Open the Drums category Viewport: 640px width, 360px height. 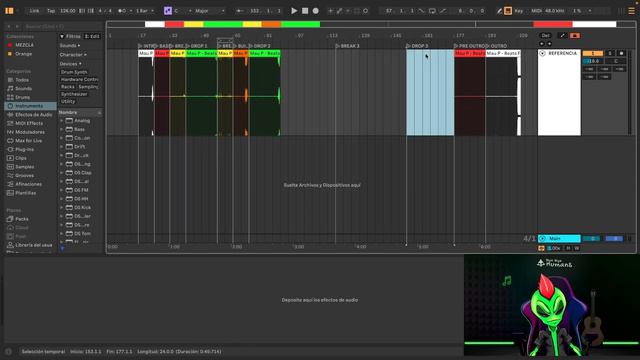tap(22, 97)
